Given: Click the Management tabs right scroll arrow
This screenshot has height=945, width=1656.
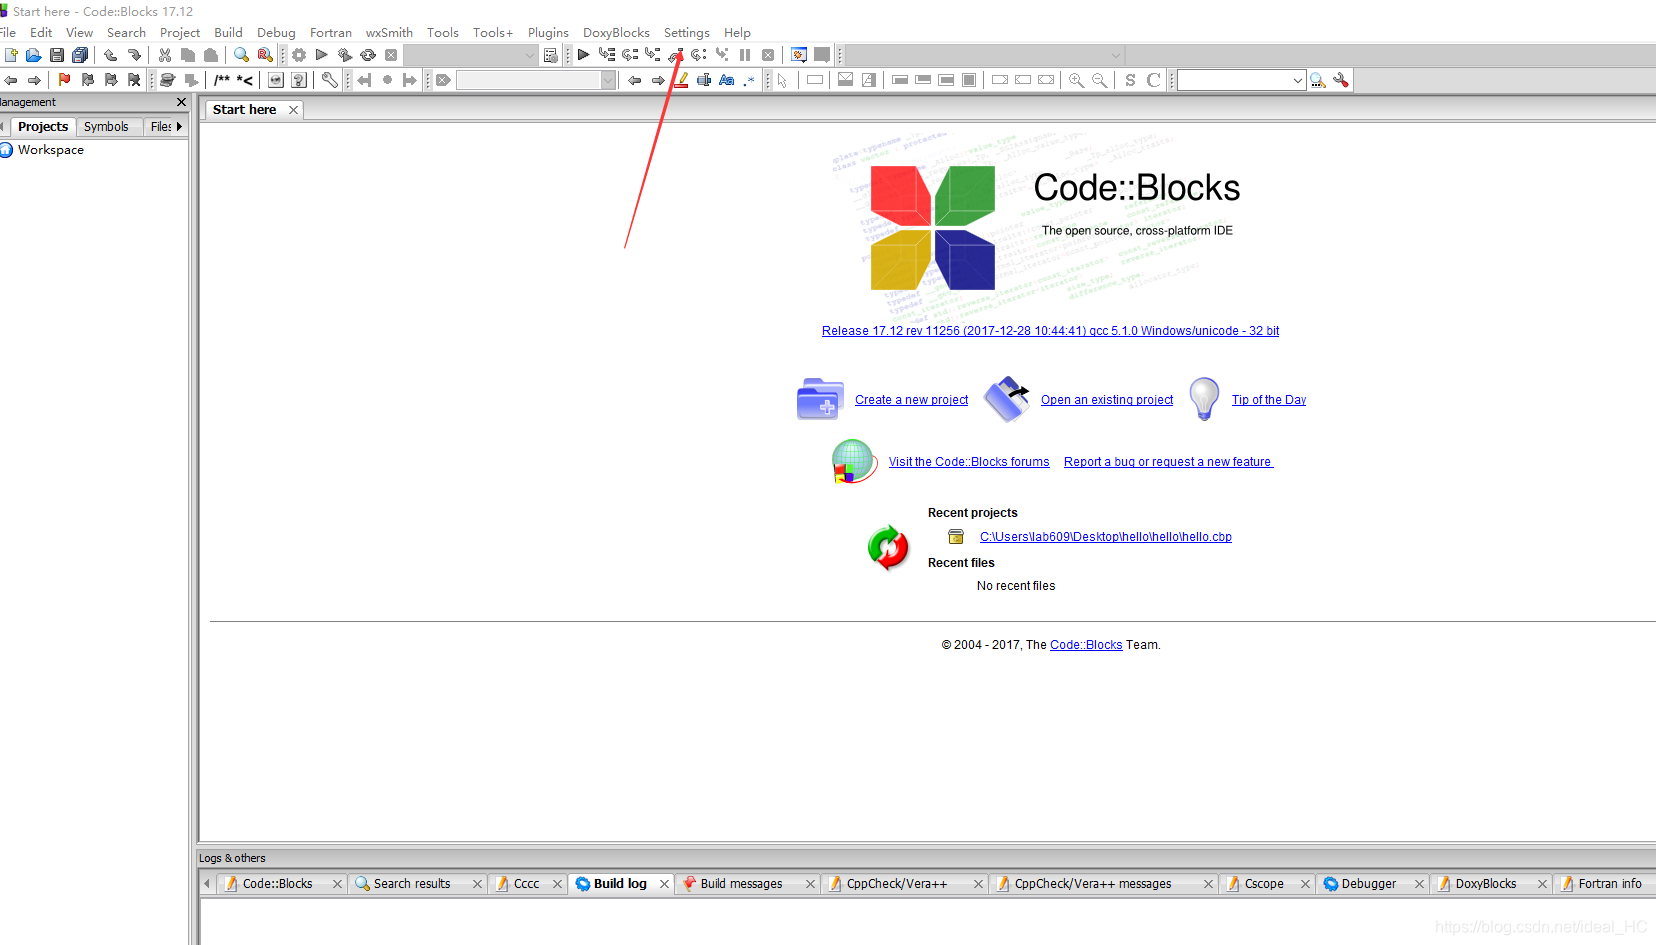Looking at the screenshot, I should click(x=180, y=126).
